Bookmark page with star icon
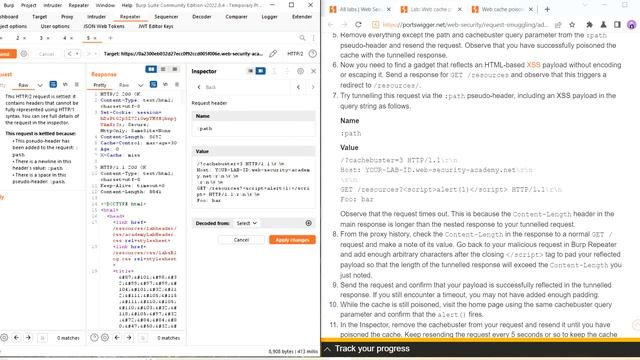This screenshot has width=640, height=360. coord(572,24)
